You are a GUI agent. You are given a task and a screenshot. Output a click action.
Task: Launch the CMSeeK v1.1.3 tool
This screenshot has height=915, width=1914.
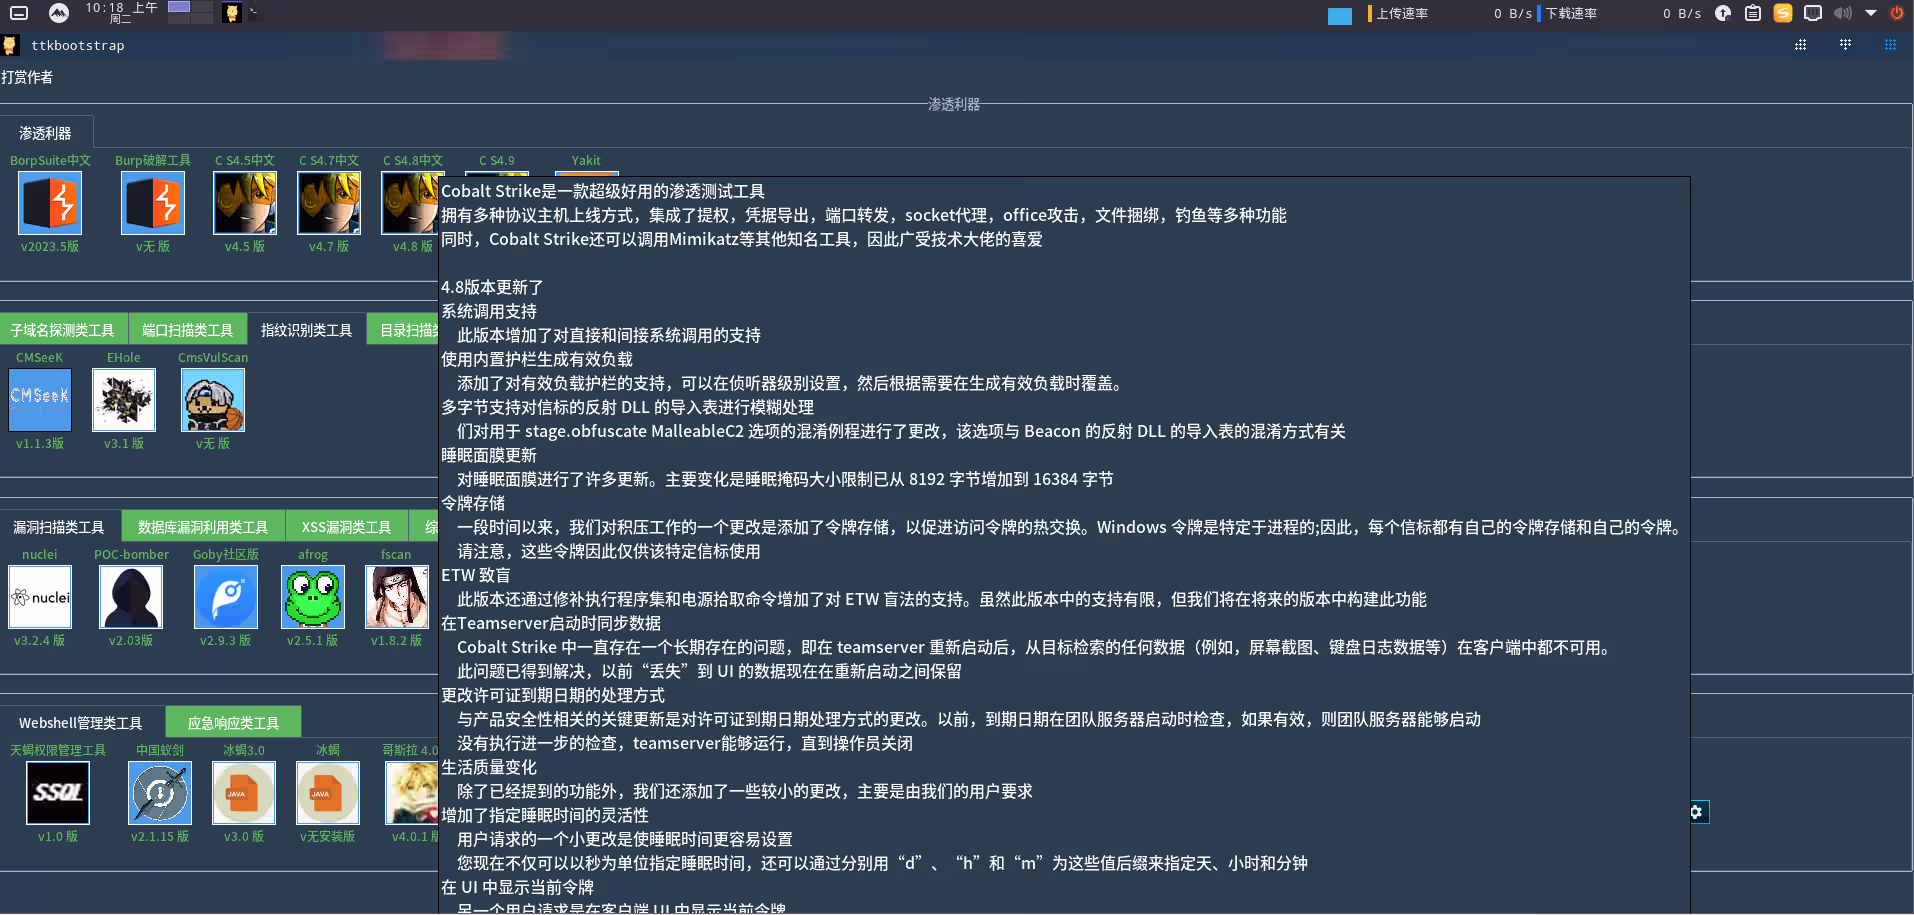pos(40,400)
